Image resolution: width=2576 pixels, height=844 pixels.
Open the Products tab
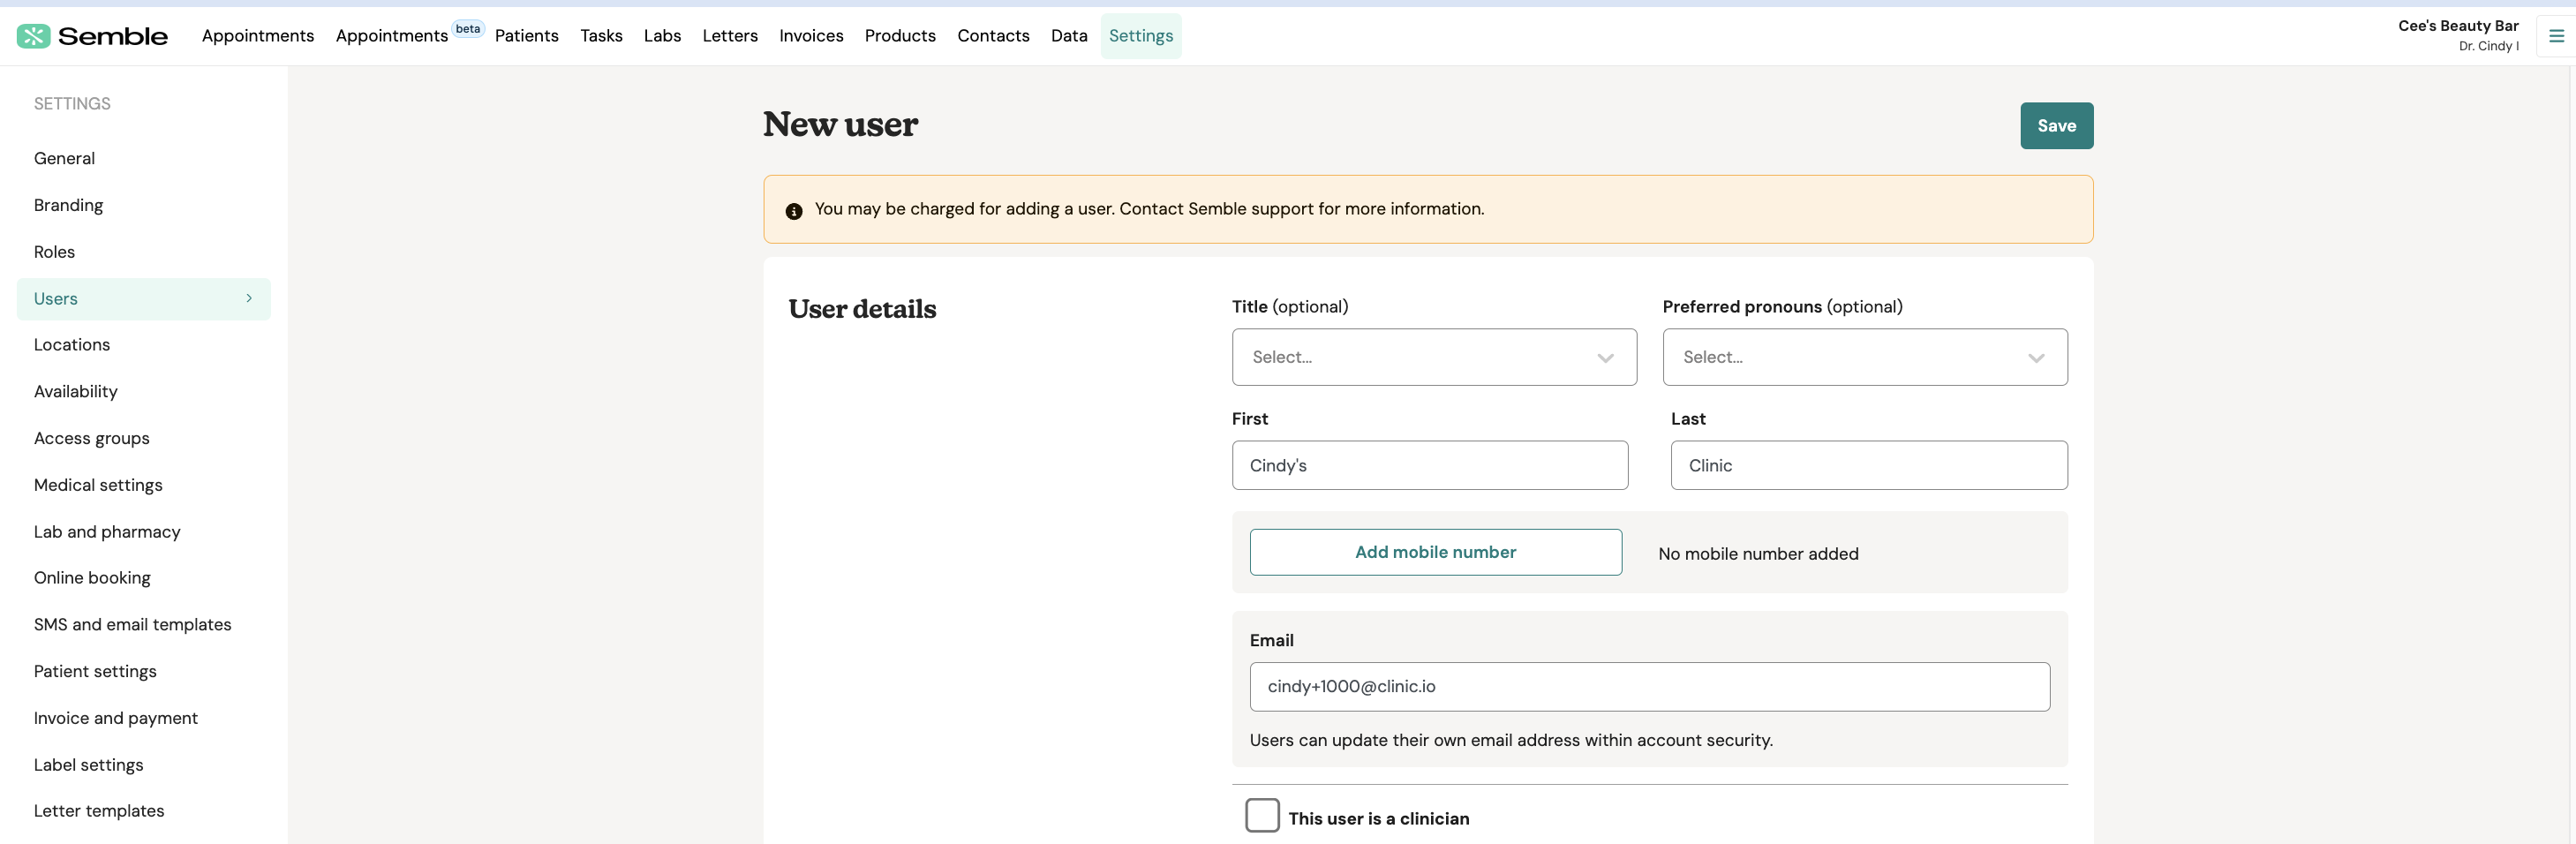(900, 36)
